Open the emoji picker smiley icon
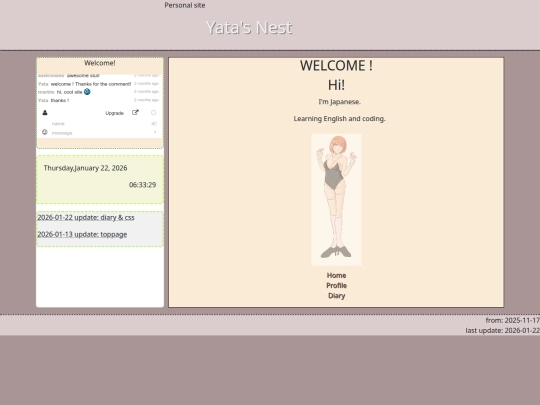Screen dimensions: 540x405 (x=45, y=132)
